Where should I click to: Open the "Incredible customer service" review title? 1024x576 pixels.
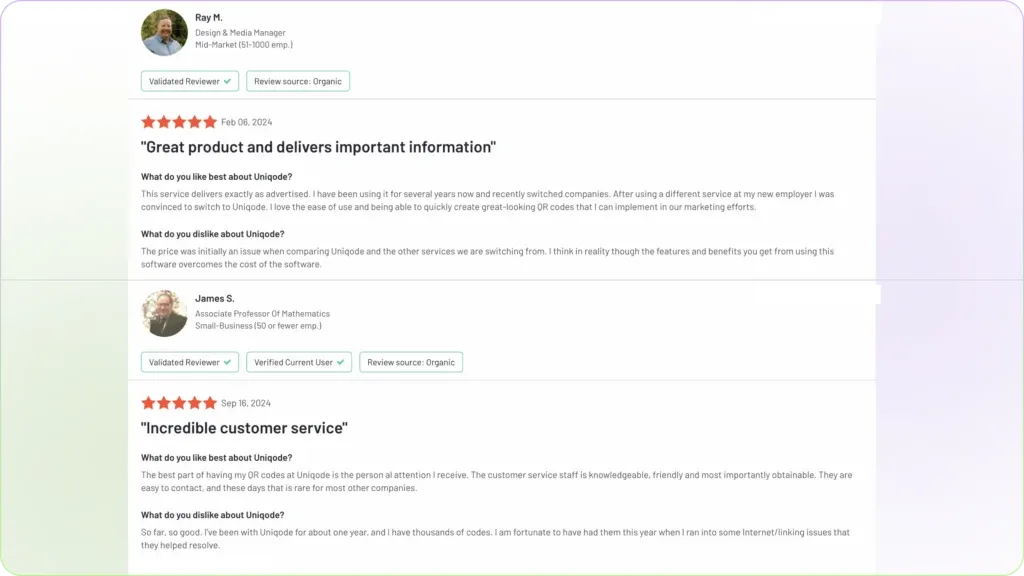pyautogui.click(x=244, y=429)
